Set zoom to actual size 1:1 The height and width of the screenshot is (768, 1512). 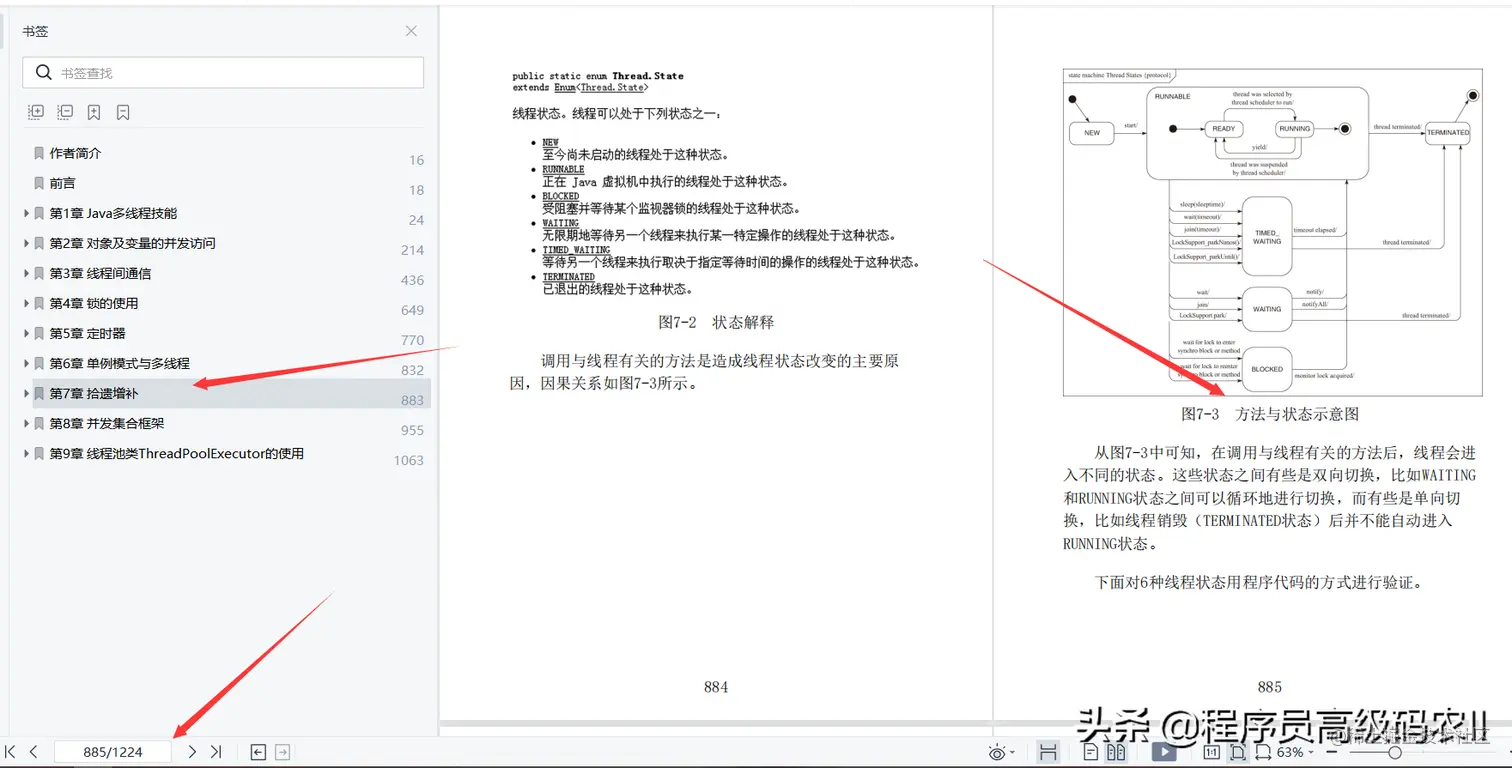tap(1212, 751)
